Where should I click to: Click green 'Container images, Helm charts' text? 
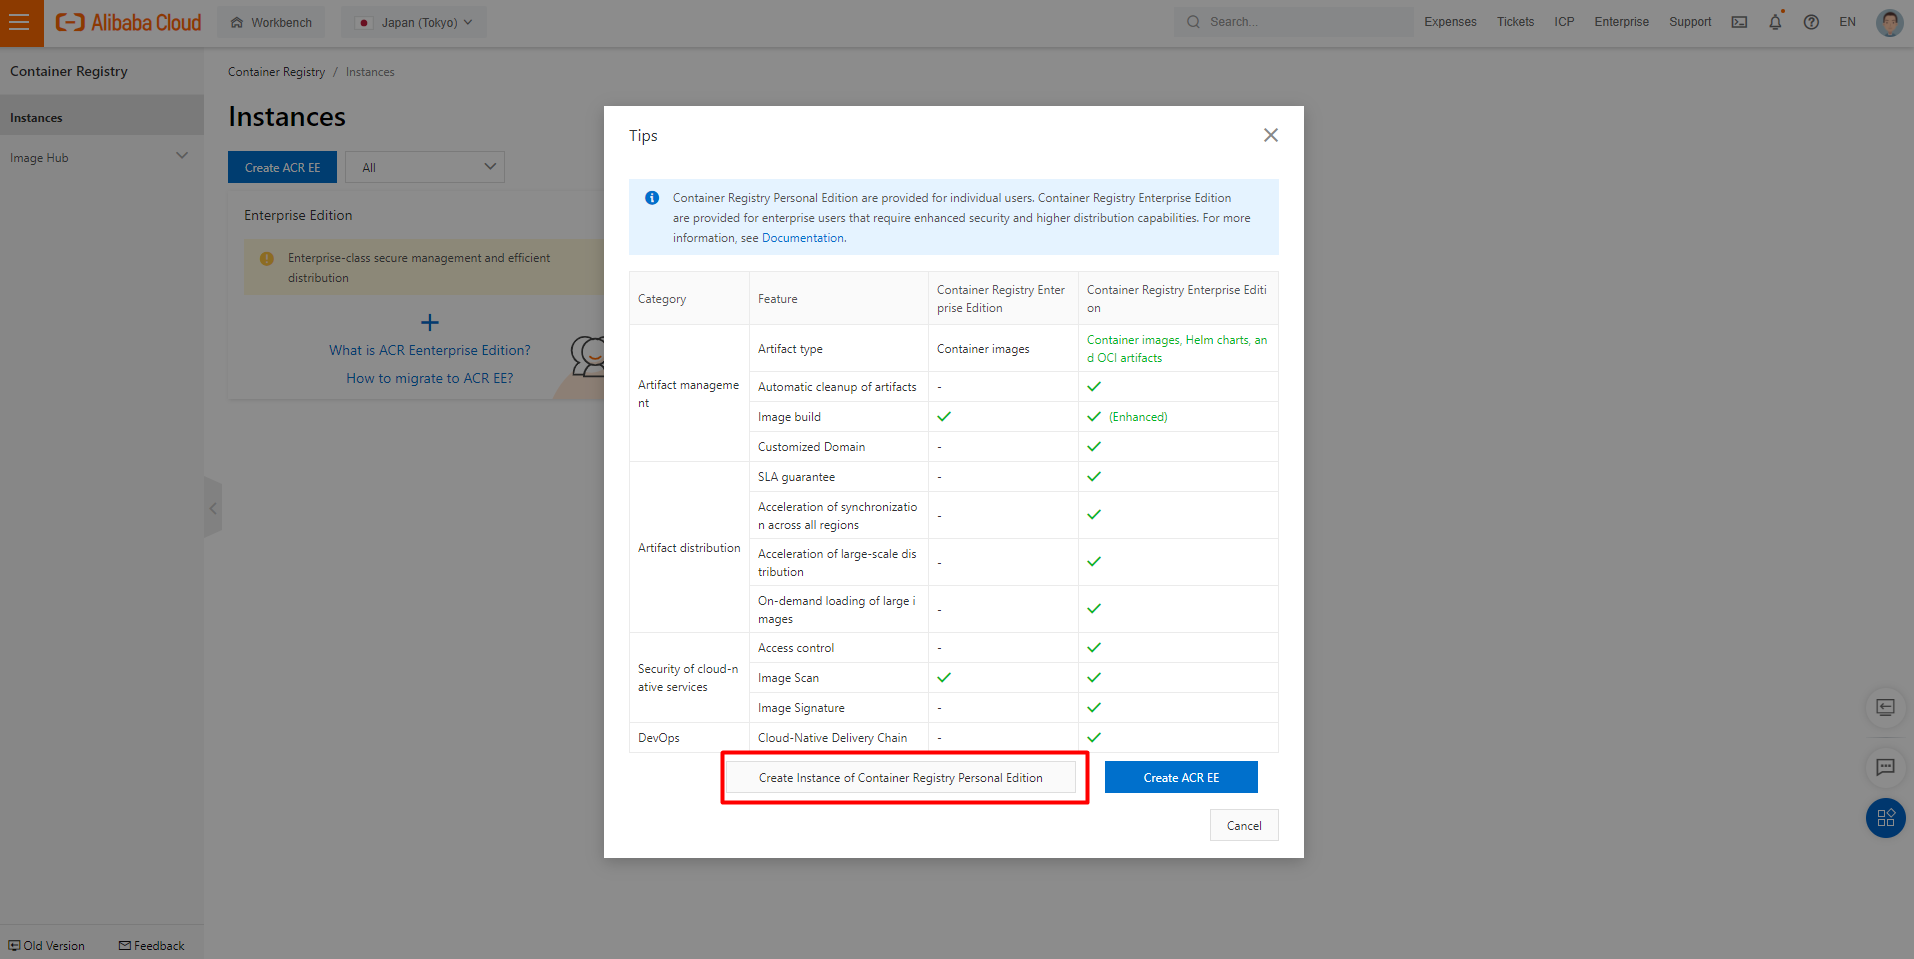pyautogui.click(x=1177, y=349)
